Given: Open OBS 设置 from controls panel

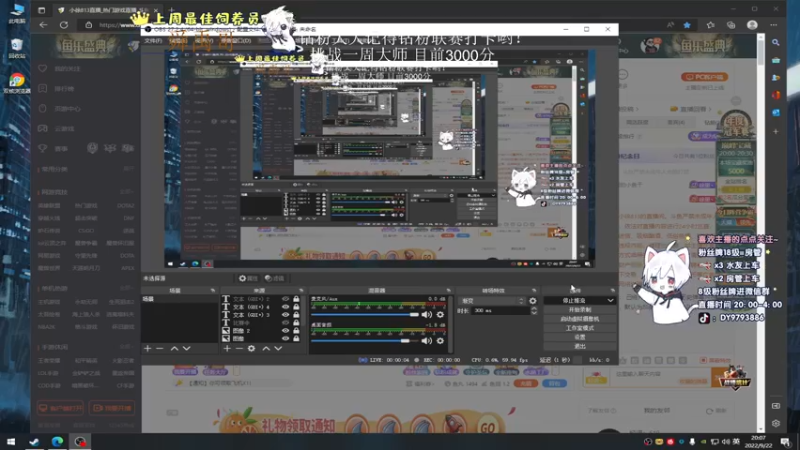Looking at the screenshot, I should coord(580,337).
